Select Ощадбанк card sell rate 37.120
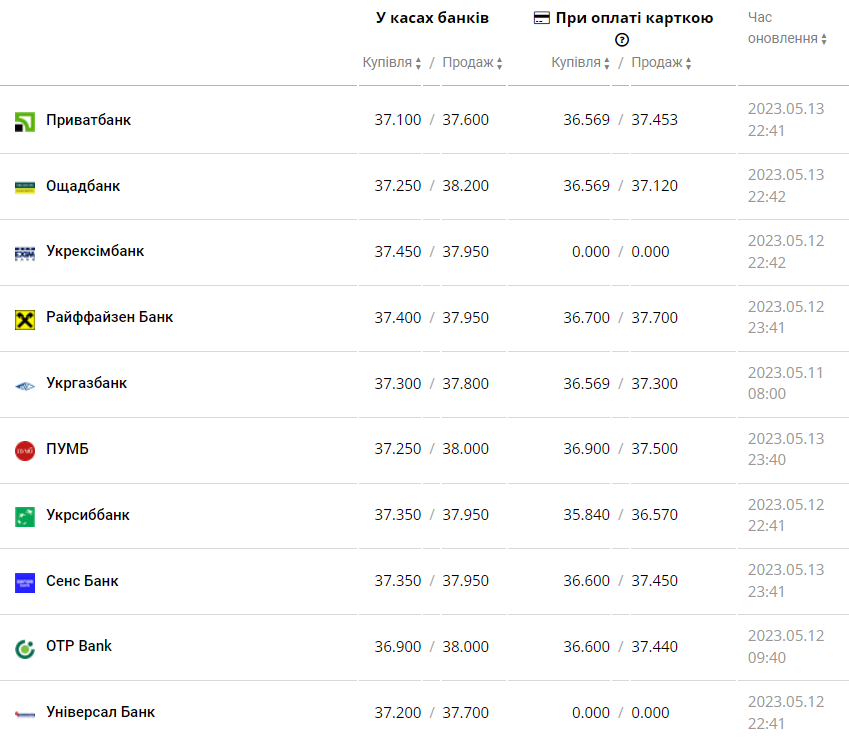The image size is (849, 740). click(655, 186)
